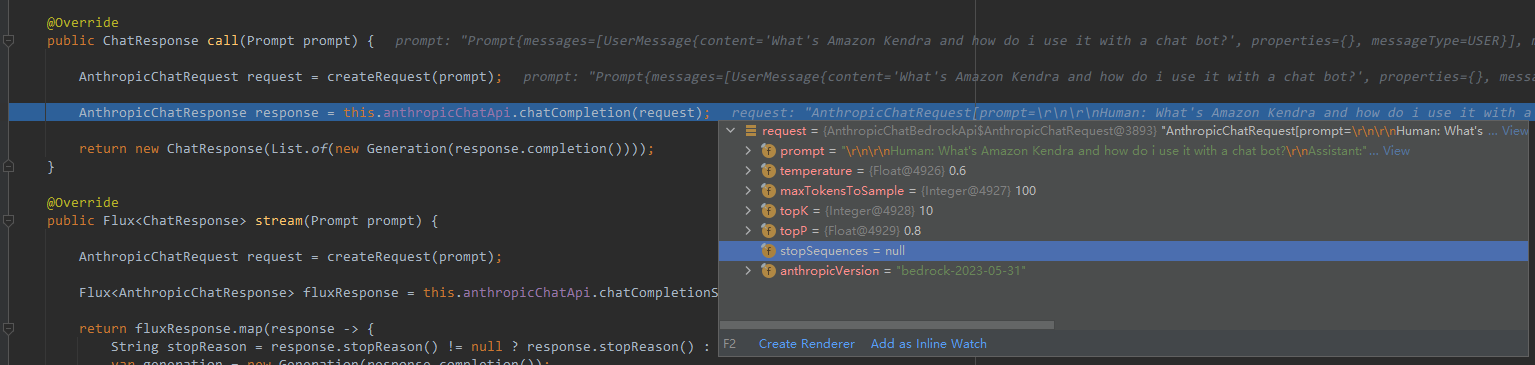The image size is (1535, 365).
Task: Click the Create Renderer link
Action: pyautogui.click(x=806, y=344)
